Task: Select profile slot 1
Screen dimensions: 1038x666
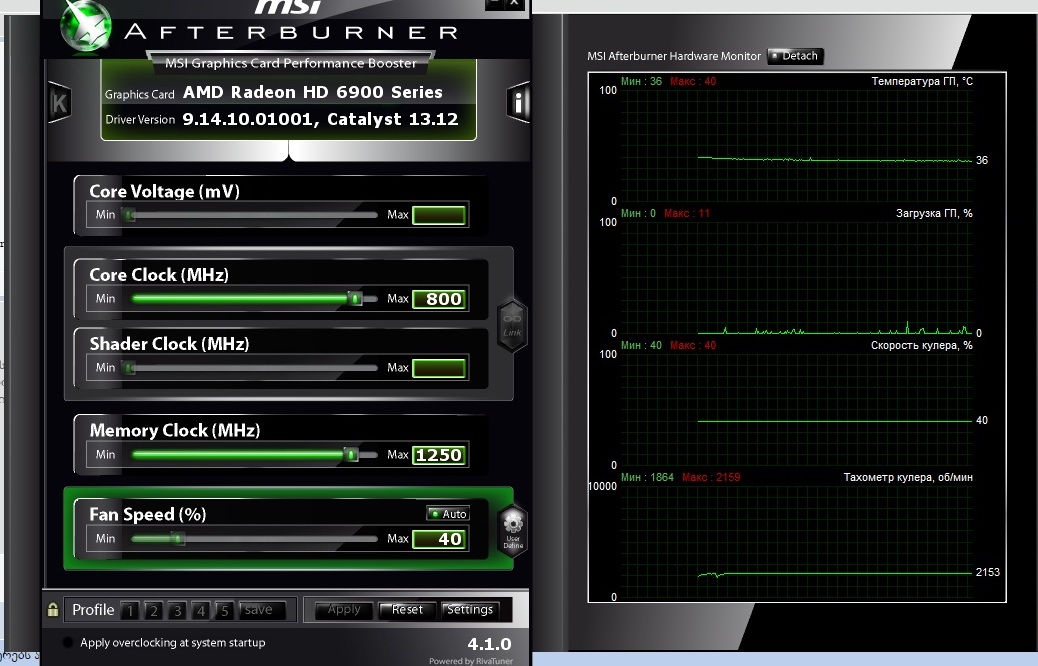Action: coord(130,610)
